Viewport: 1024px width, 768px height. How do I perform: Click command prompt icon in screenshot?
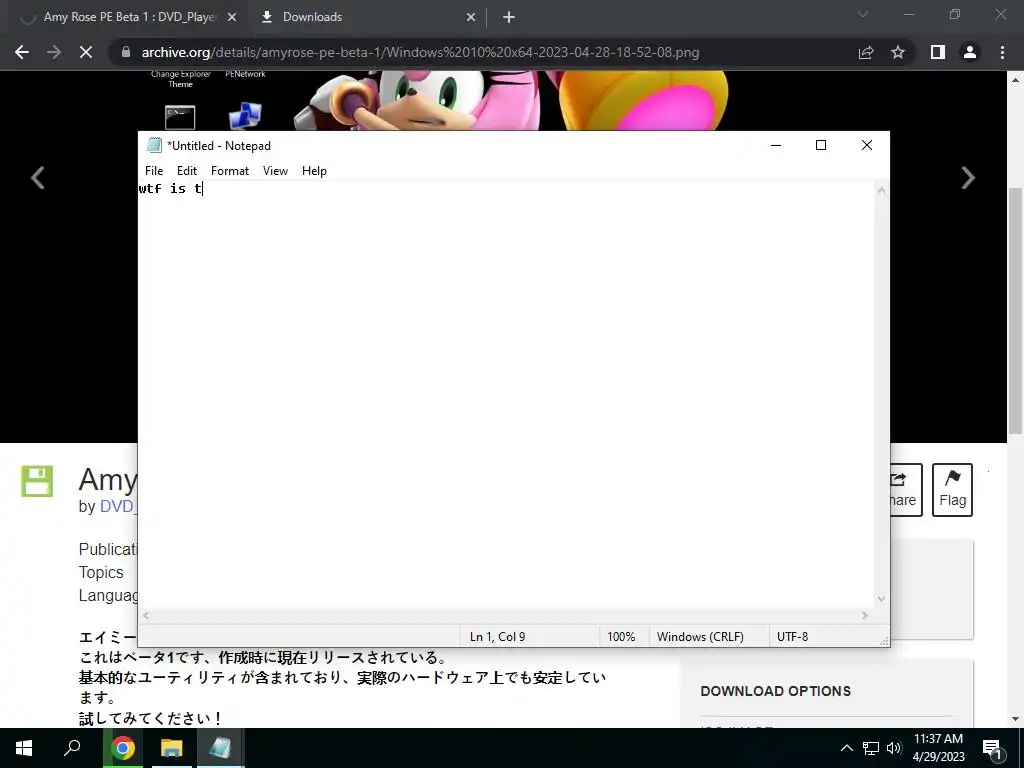coord(180,118)
